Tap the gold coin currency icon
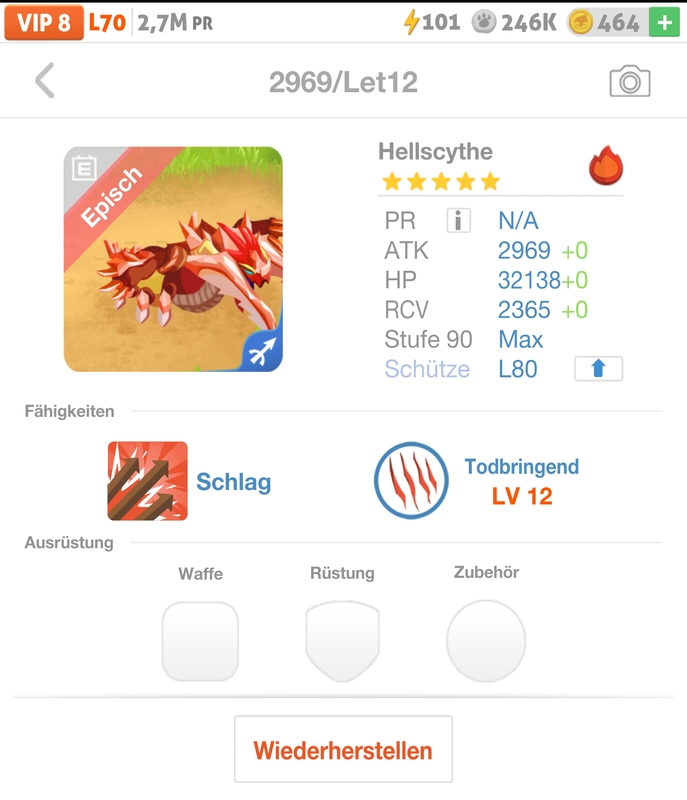Image resolution: width=687 pixels, height=800 pixels. pyautogui.click(x=579, y=22)
